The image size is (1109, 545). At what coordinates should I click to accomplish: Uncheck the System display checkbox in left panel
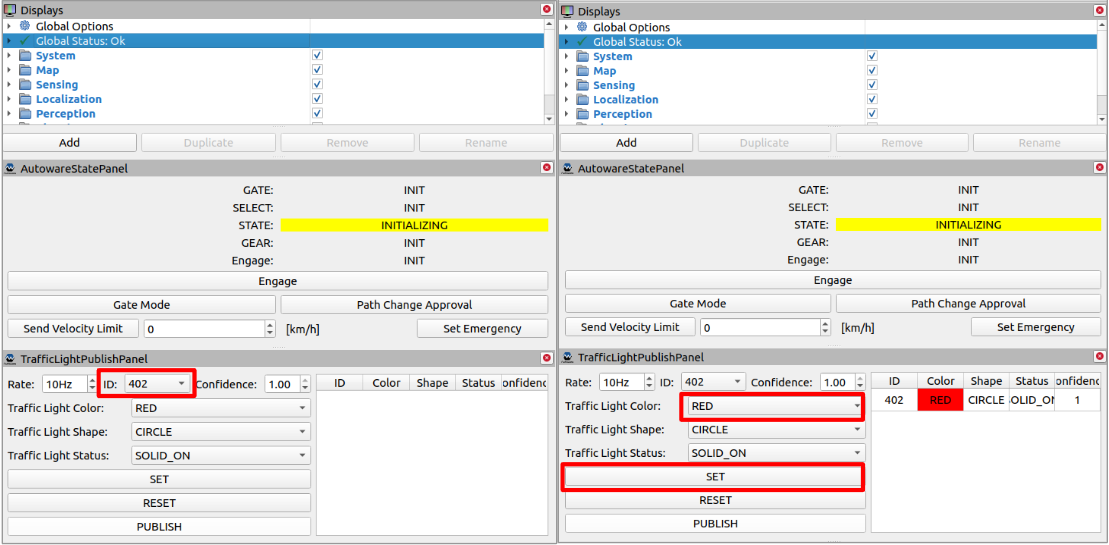(x=317, y=56)
